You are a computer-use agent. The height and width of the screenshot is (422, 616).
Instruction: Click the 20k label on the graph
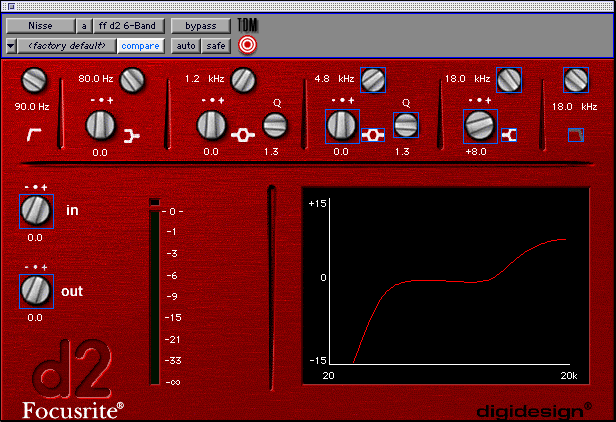[568, 376]
